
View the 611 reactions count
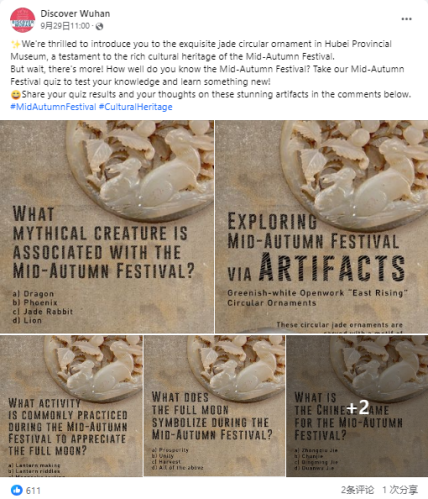point(33,490)
